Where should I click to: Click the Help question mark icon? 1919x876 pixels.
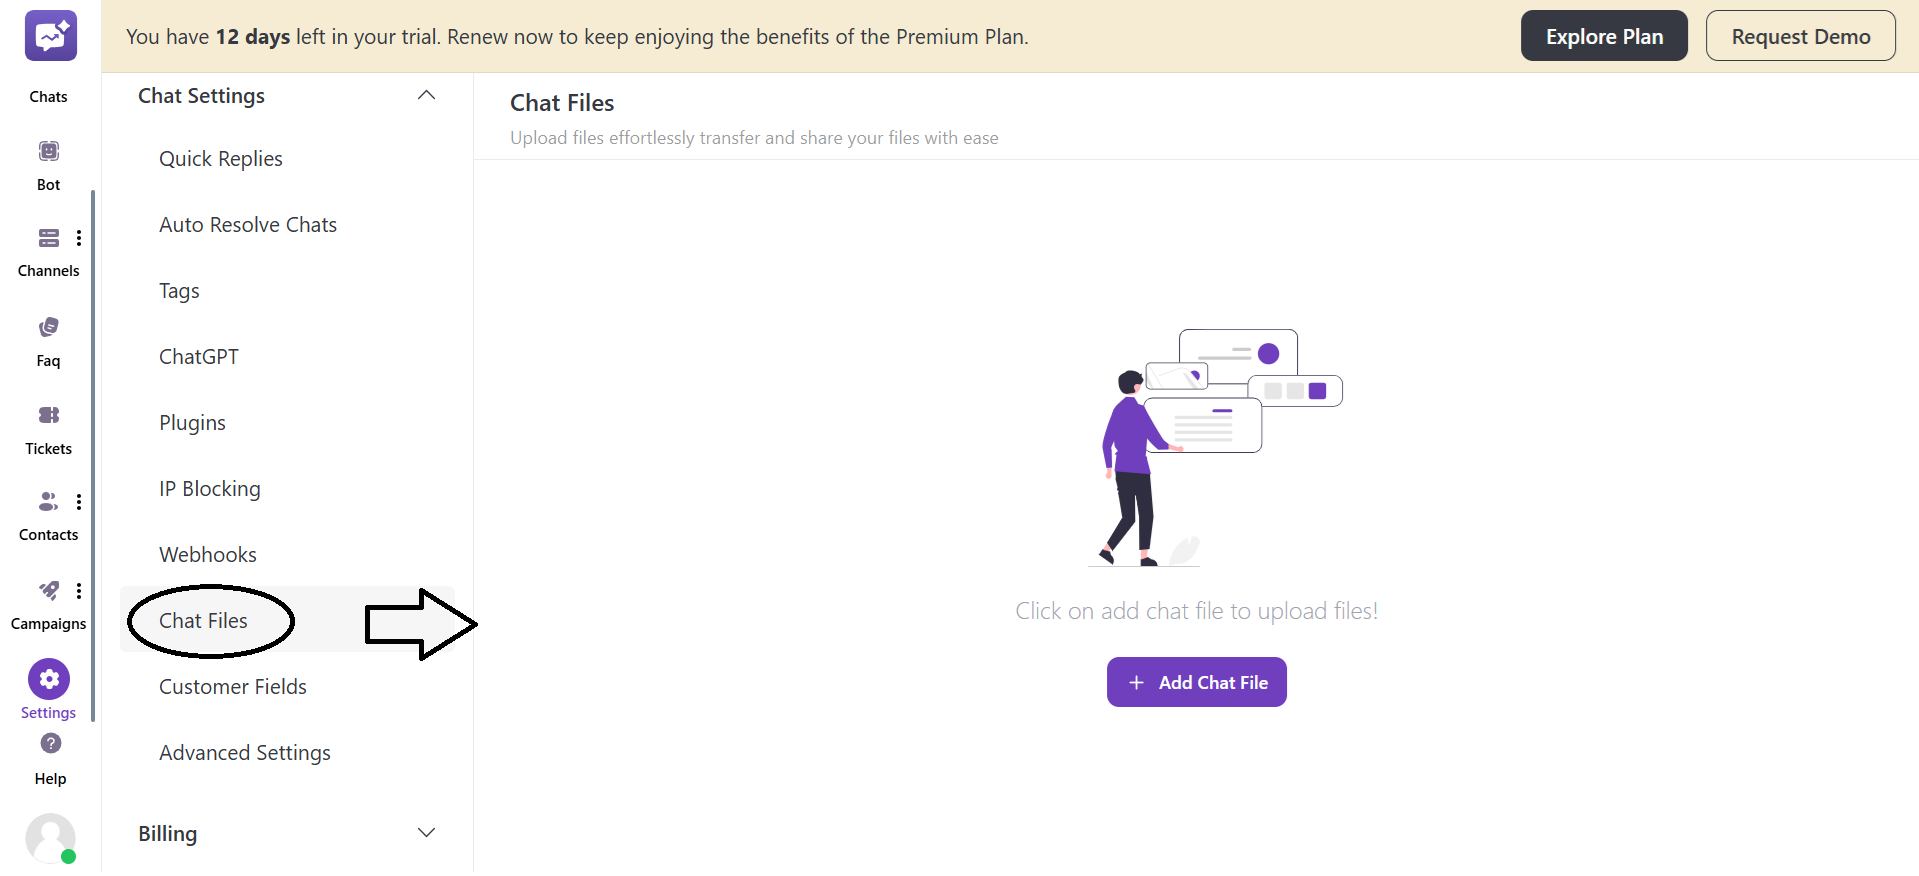(x=49, y=744)
